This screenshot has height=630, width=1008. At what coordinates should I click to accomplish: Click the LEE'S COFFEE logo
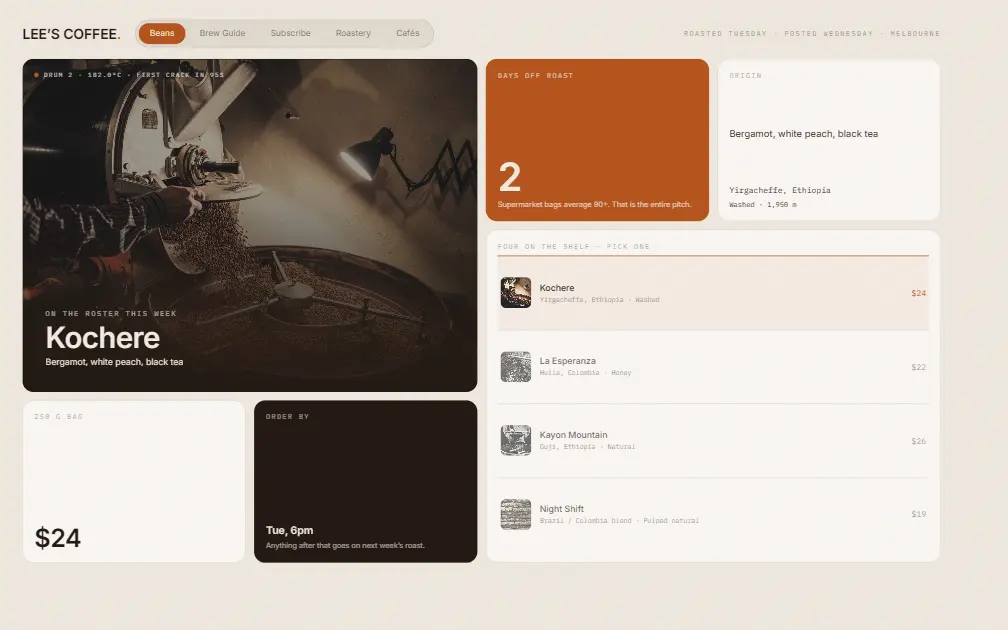(71, 34)
